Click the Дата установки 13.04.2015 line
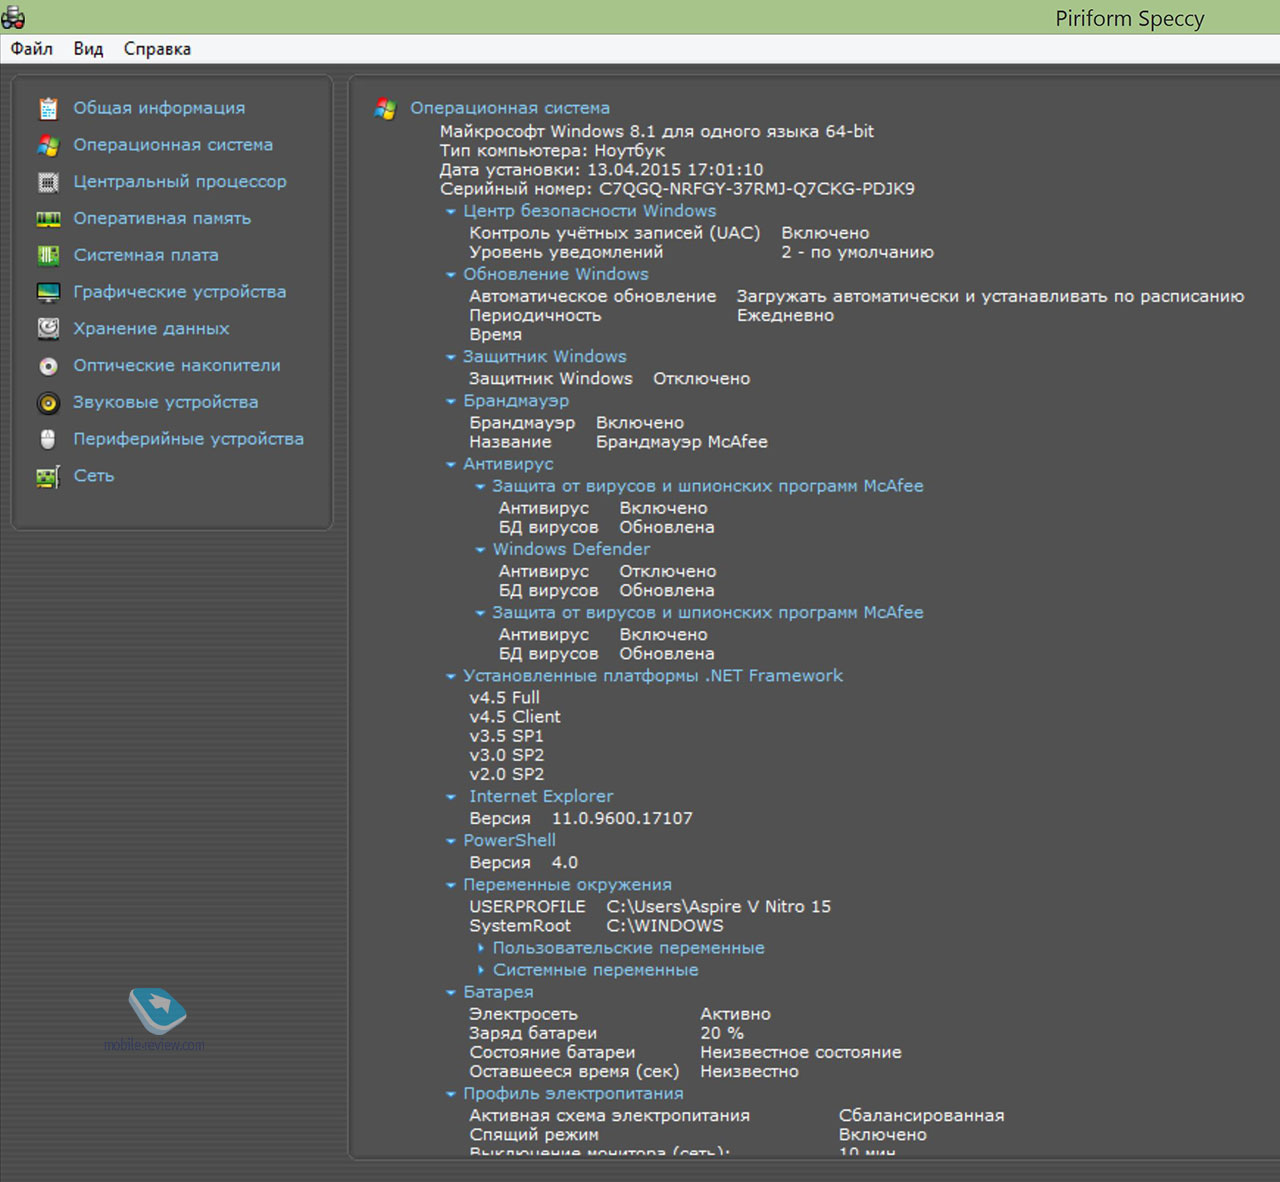 (601, 170)
